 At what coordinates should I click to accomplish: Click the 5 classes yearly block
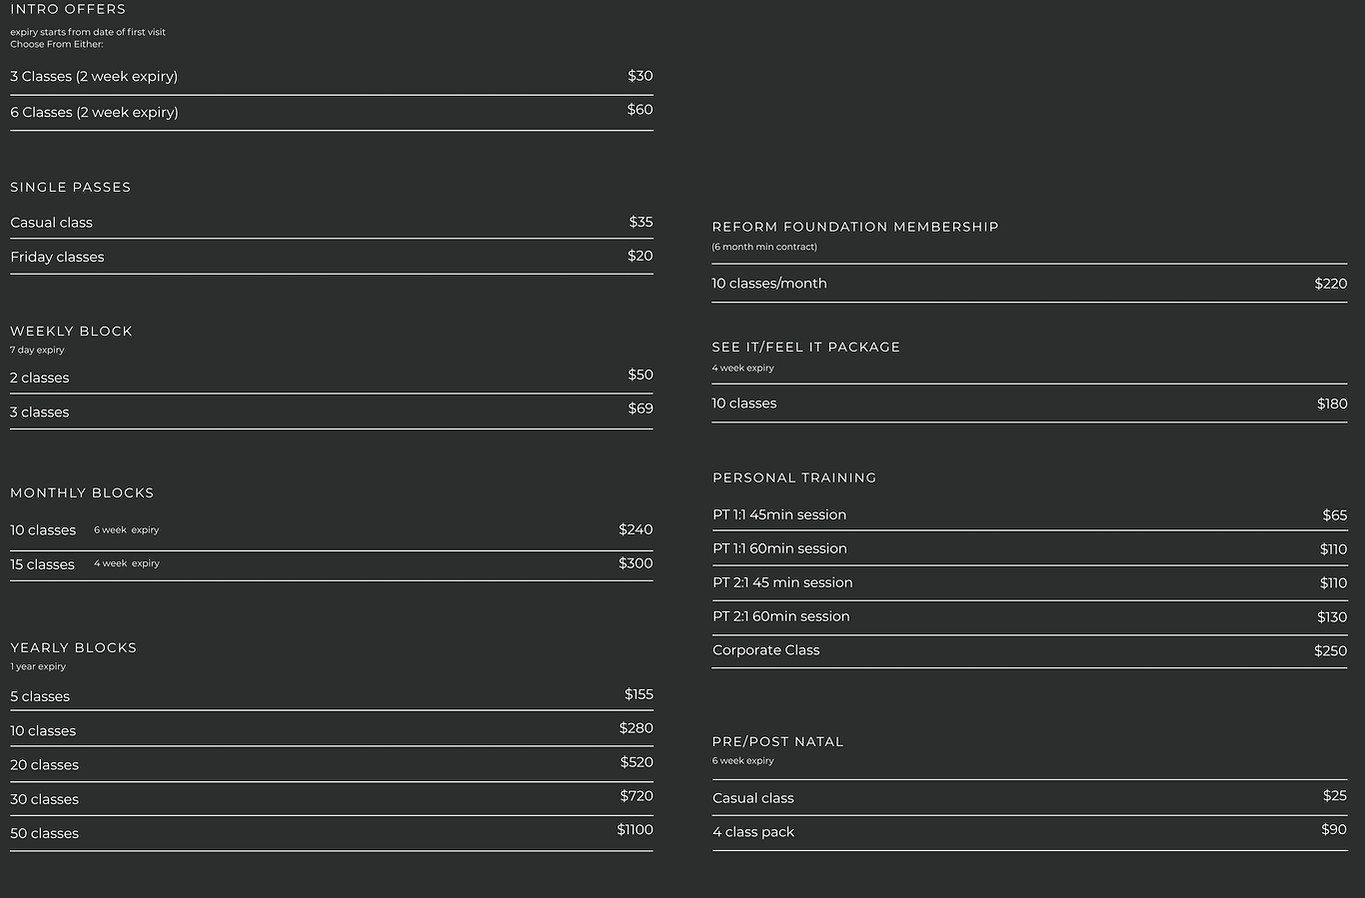(x=331, y=695)
